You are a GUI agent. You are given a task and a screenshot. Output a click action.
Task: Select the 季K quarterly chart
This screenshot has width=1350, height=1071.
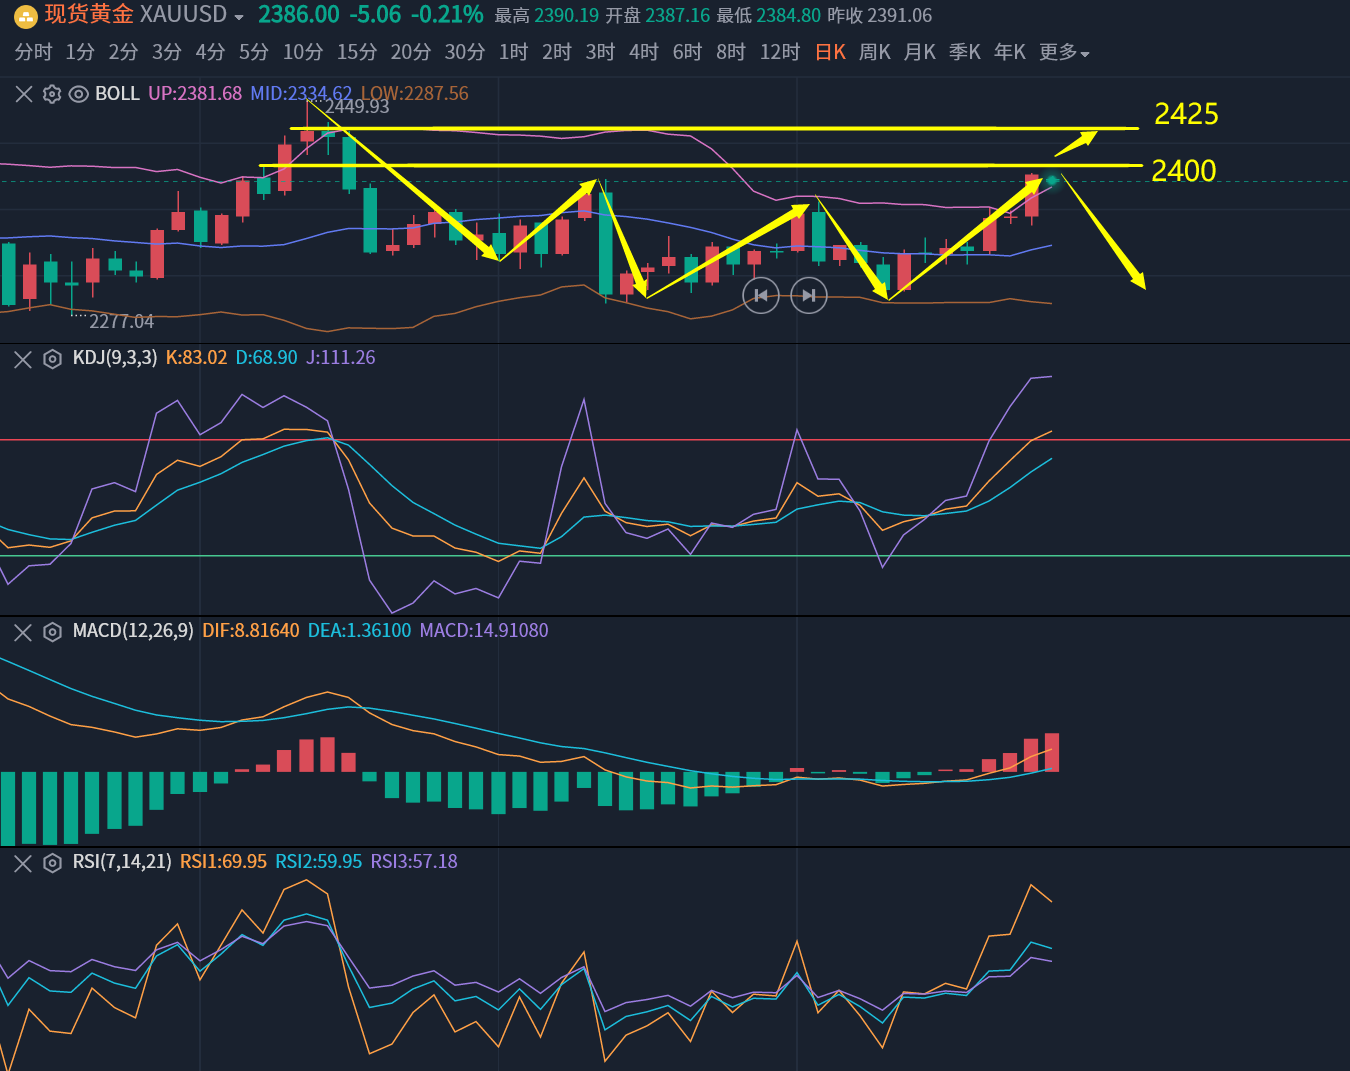[965, 52]
